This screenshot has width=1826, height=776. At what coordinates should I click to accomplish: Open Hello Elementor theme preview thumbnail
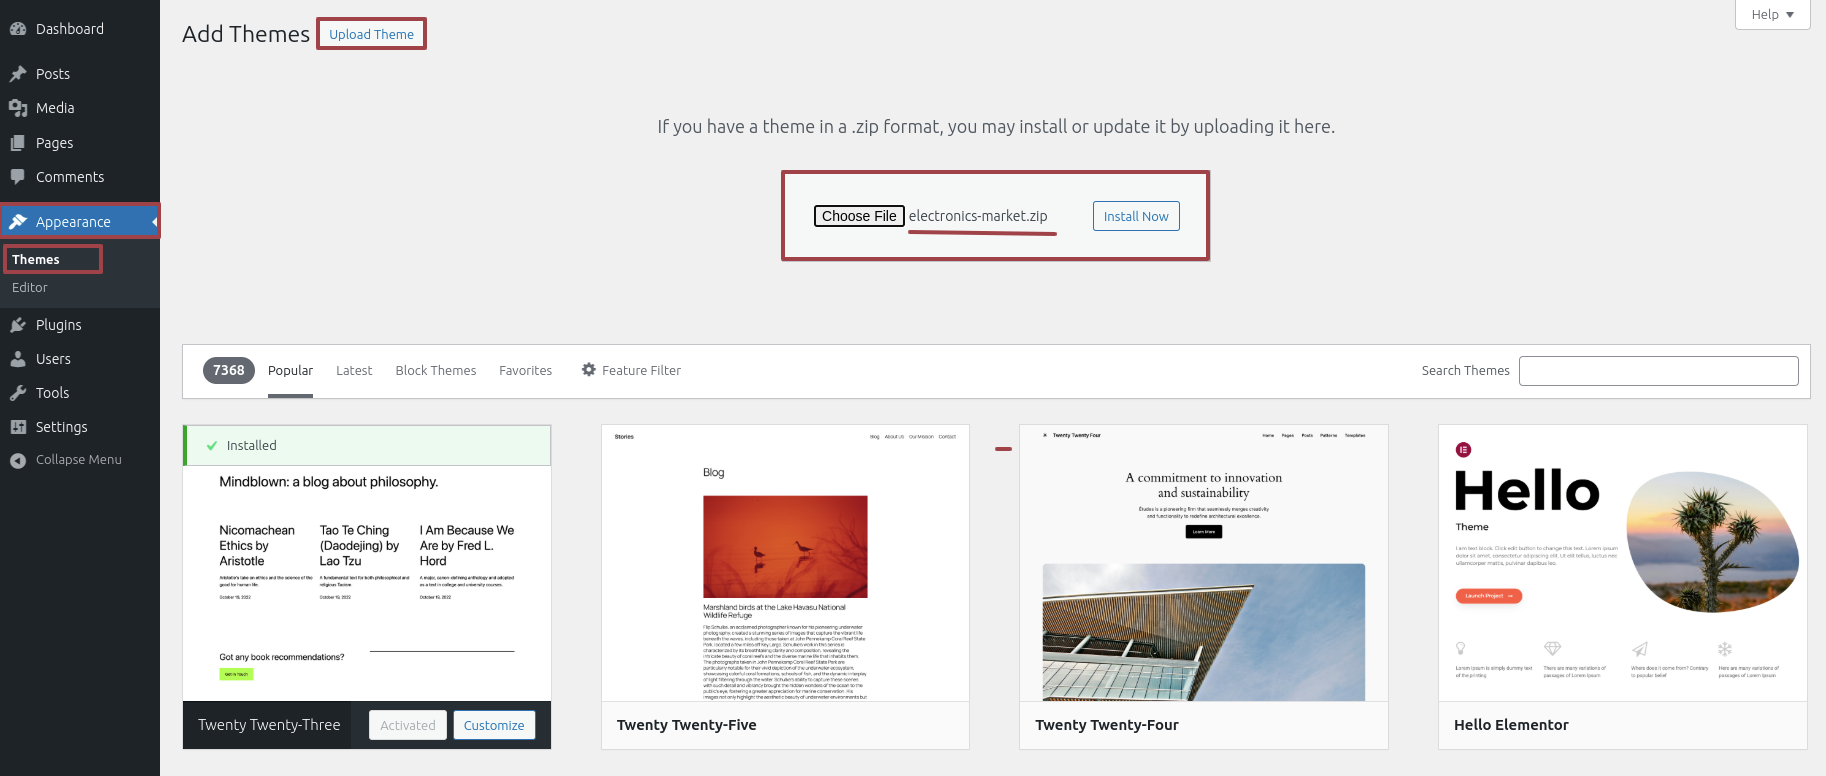click(x=1623, y=563)
